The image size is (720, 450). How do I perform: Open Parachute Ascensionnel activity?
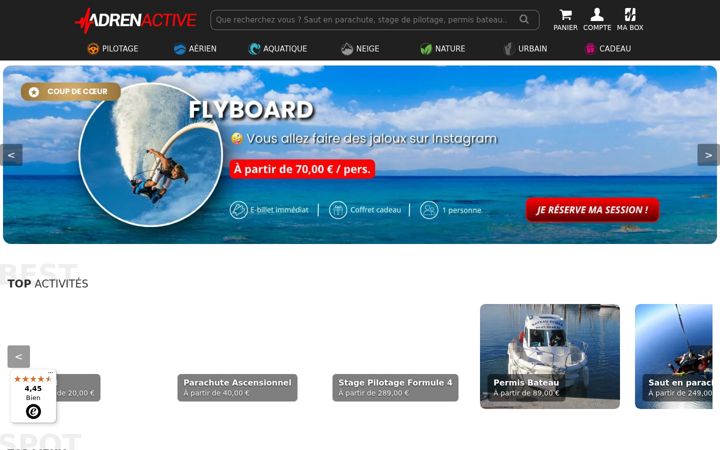(237, 388)
